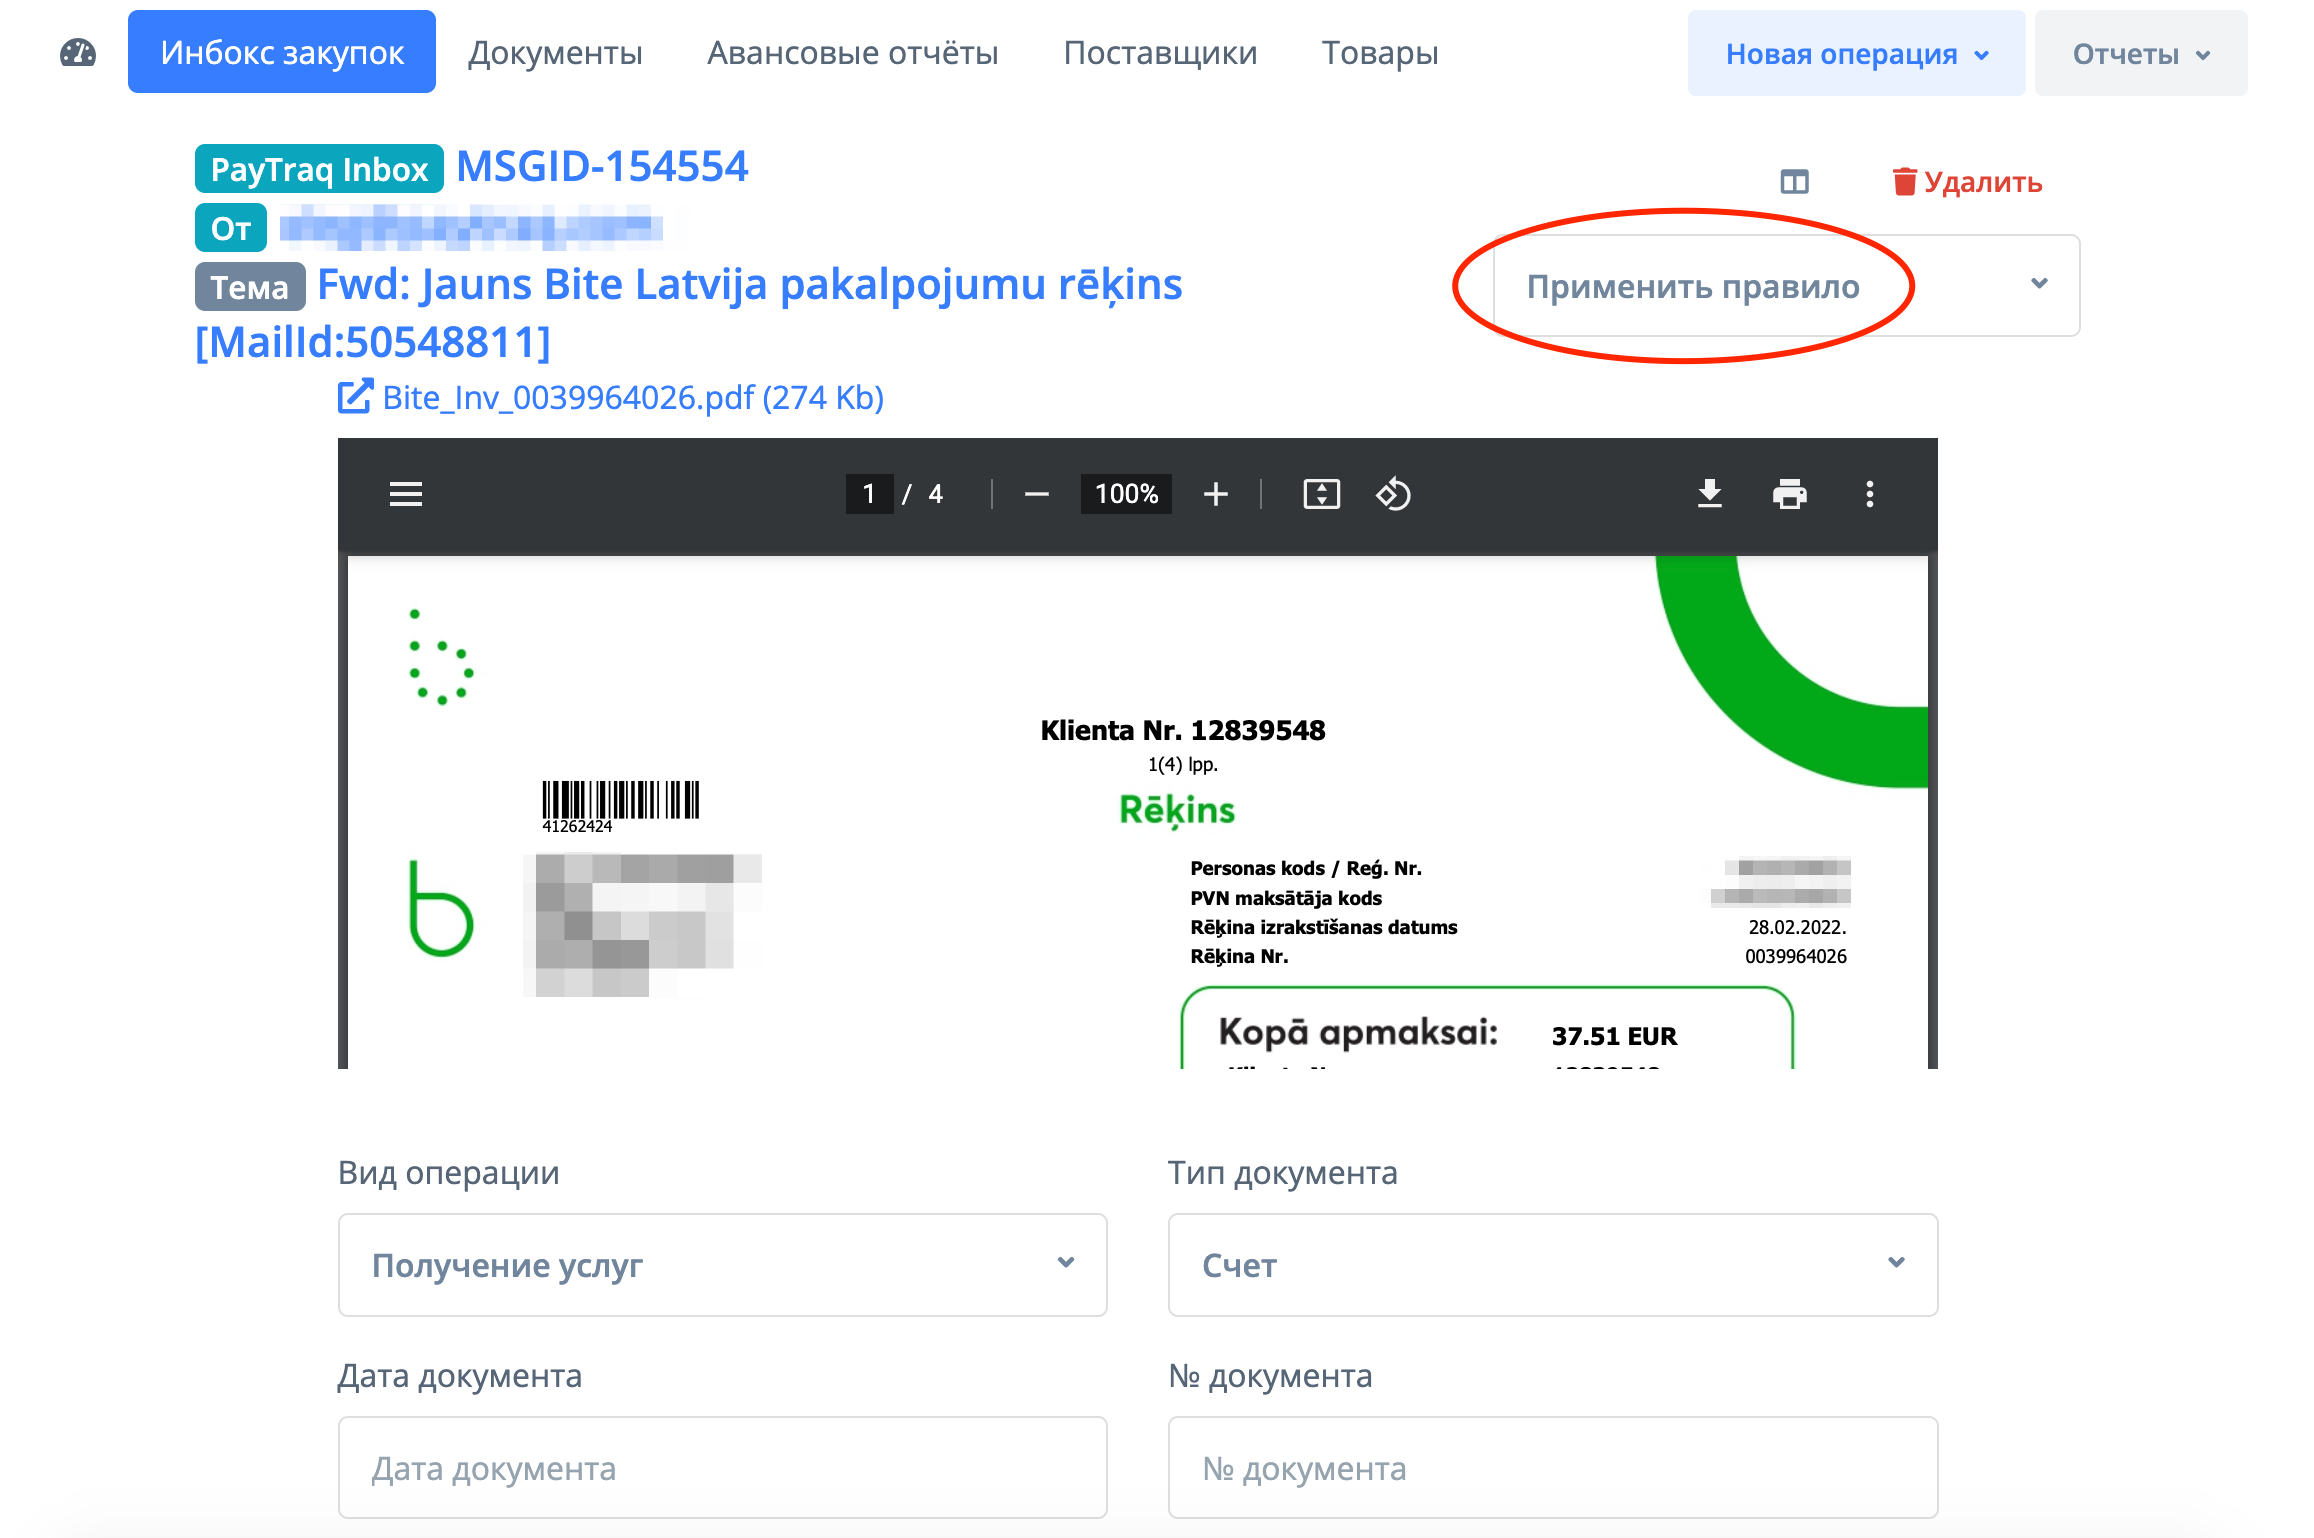Toggle split view layout icon
The image size is (2314, 1538).
pyautogui.click(x=1794, y=182)
